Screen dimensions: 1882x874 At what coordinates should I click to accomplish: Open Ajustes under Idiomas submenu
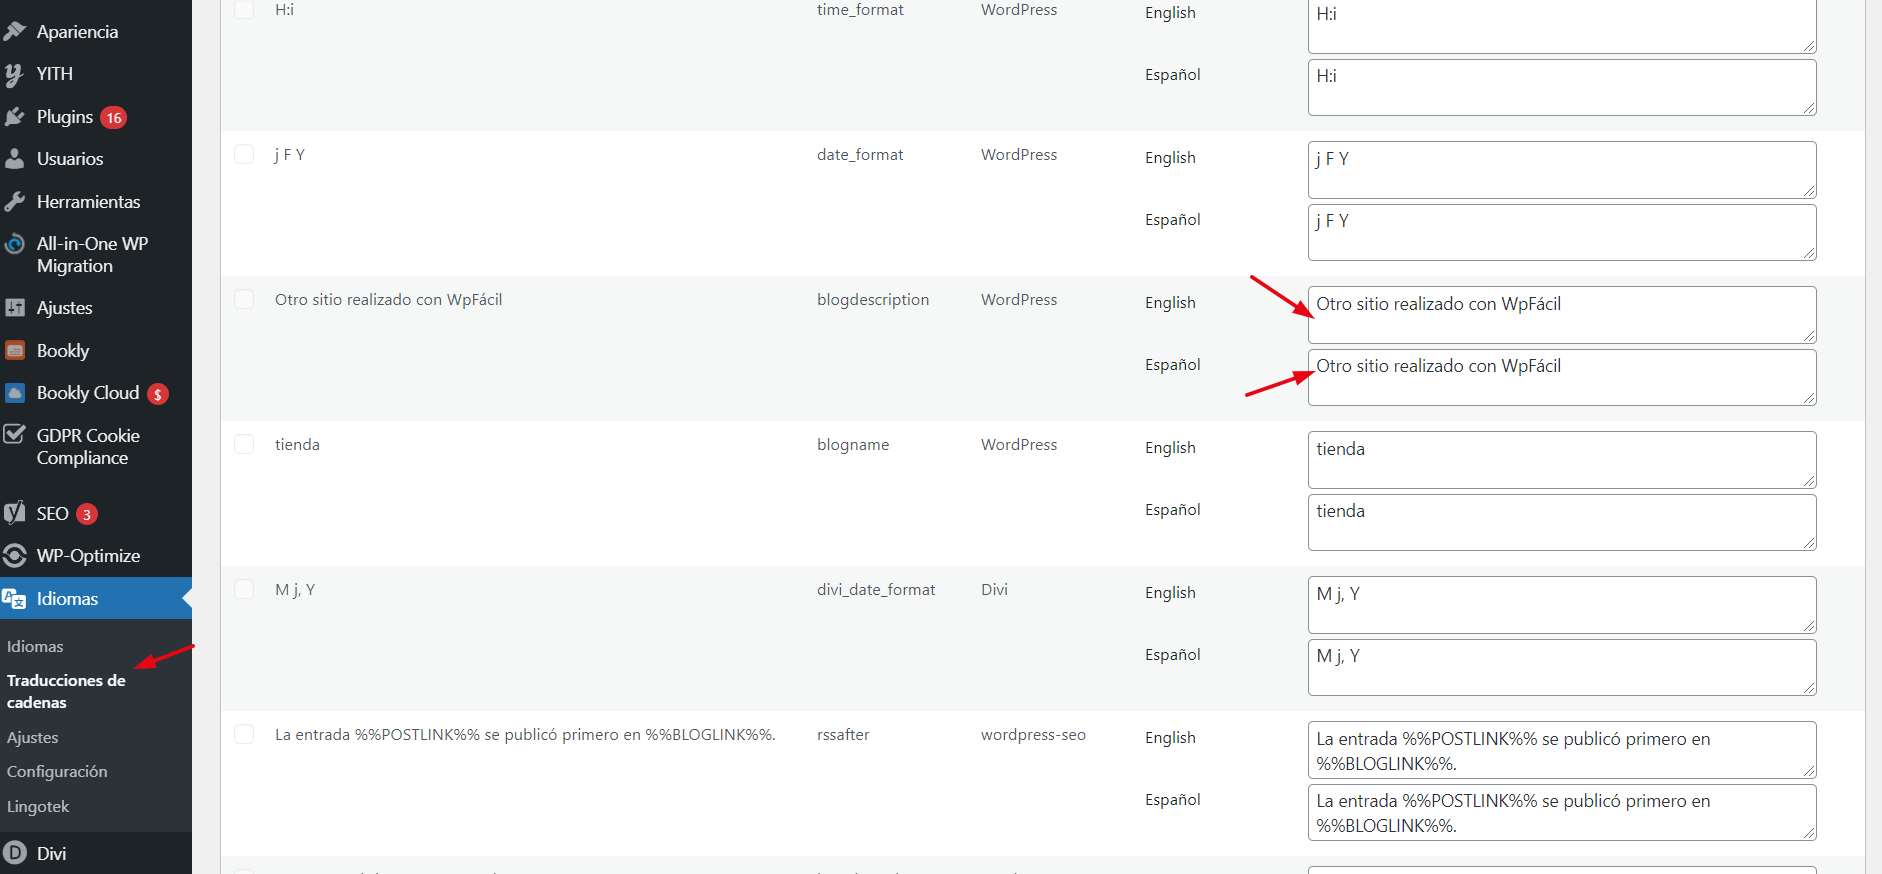tap(33, 738)
